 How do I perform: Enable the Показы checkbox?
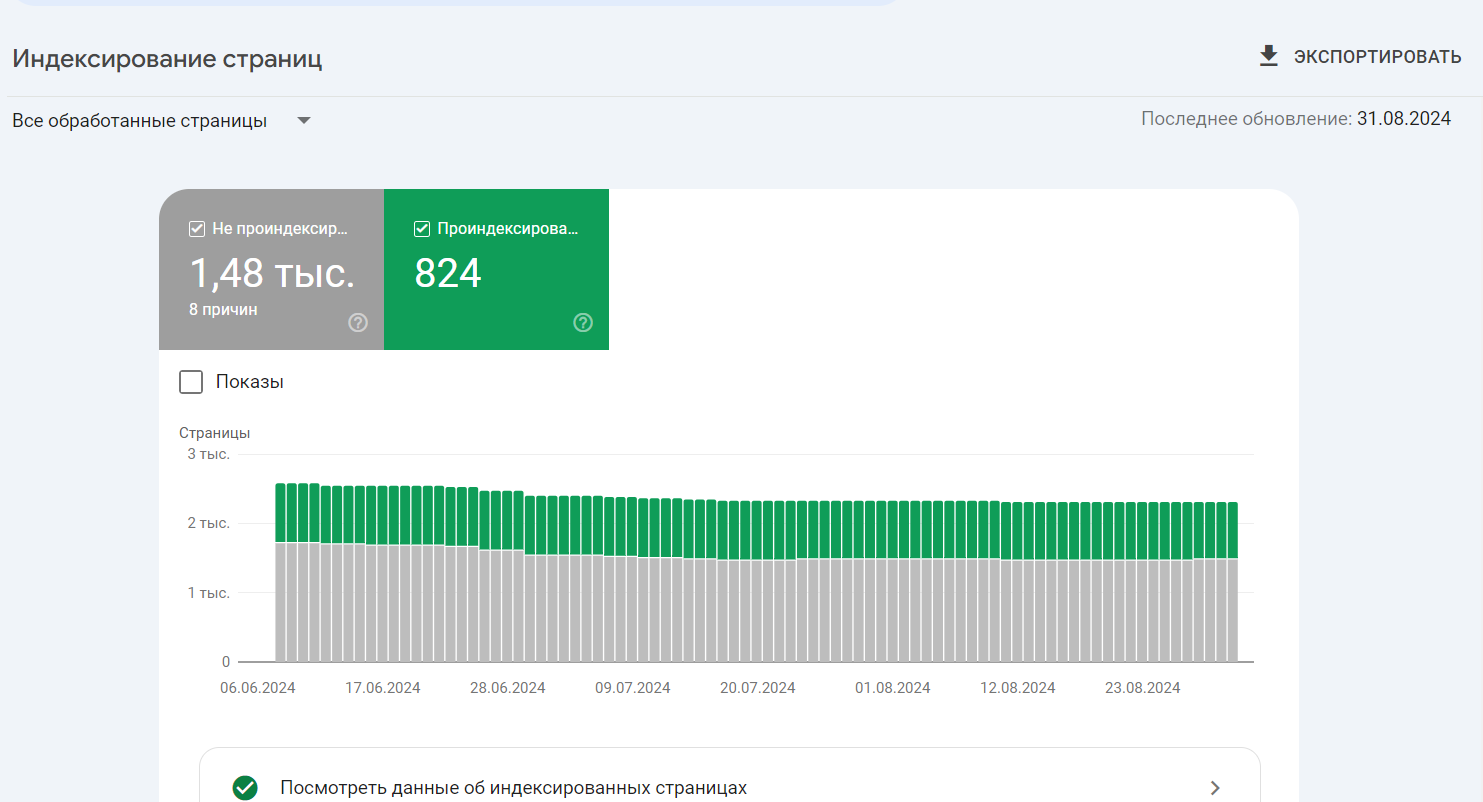(x=191, y=382)
